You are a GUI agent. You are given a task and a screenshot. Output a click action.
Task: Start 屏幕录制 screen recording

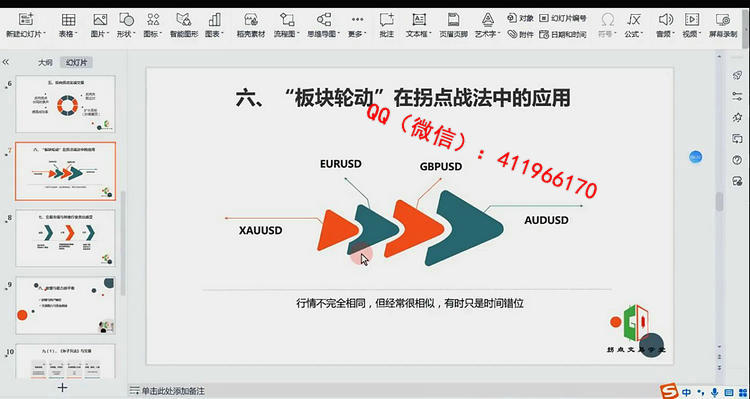coord(723,25)
